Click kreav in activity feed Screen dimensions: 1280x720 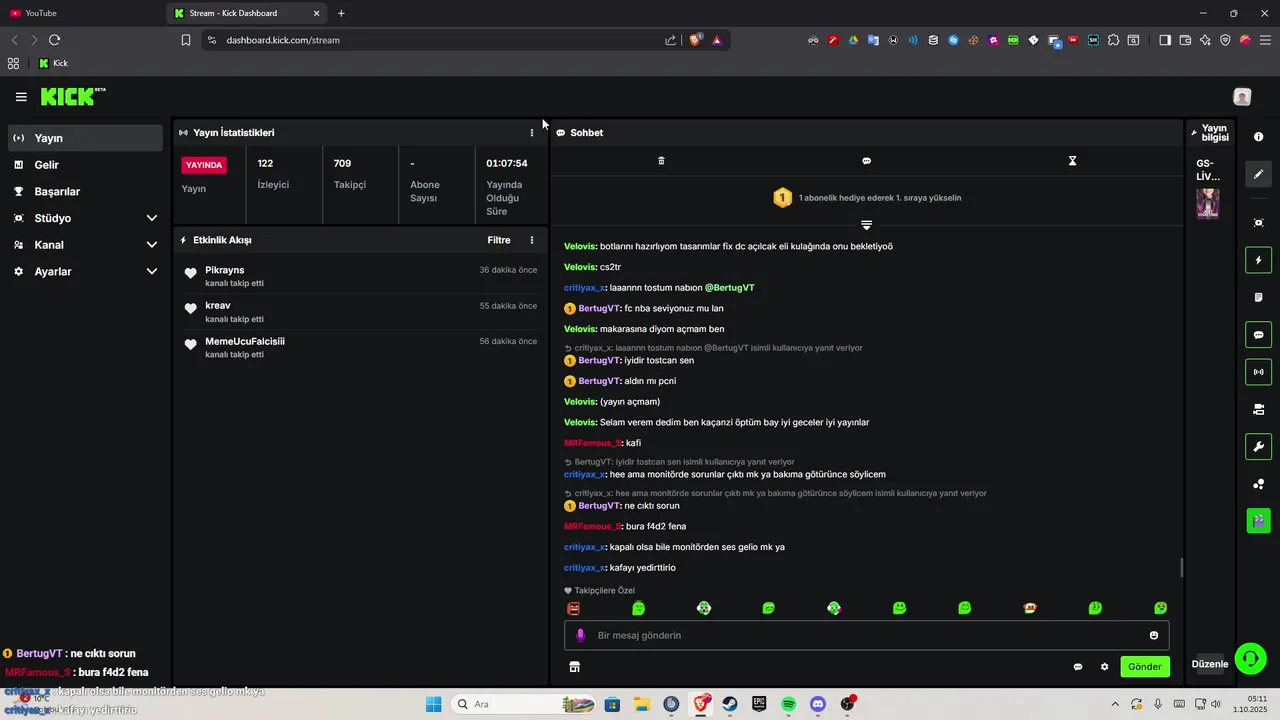(218, 305)
